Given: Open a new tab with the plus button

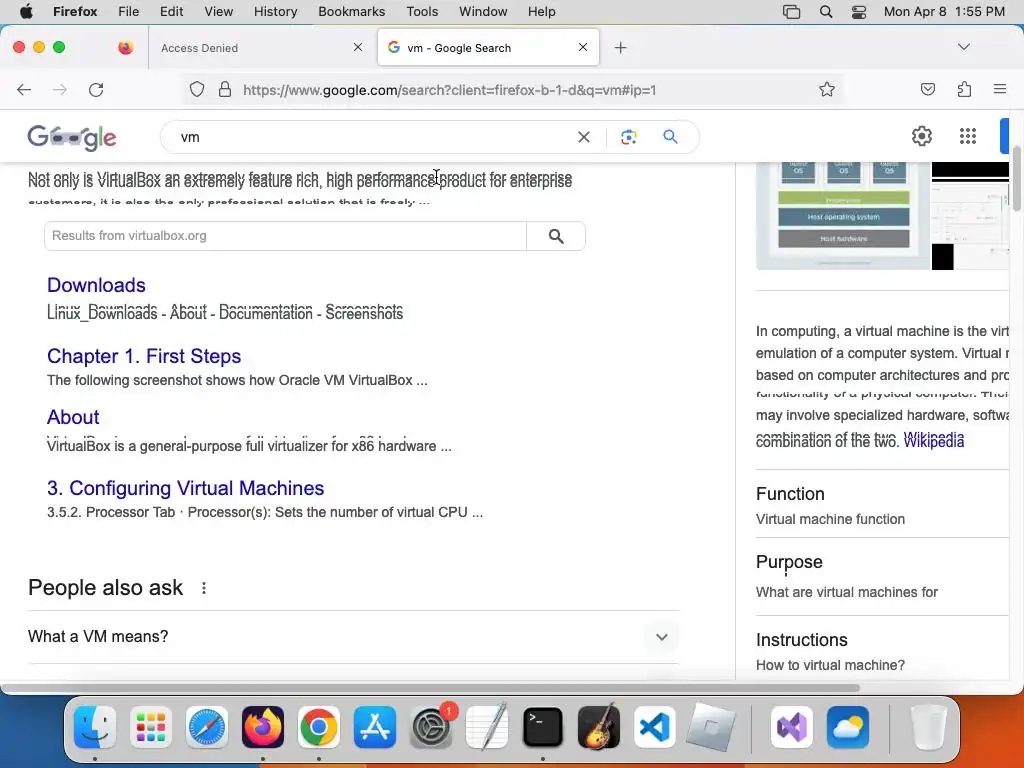Looking at the screenshot, I should coord(620,48).
